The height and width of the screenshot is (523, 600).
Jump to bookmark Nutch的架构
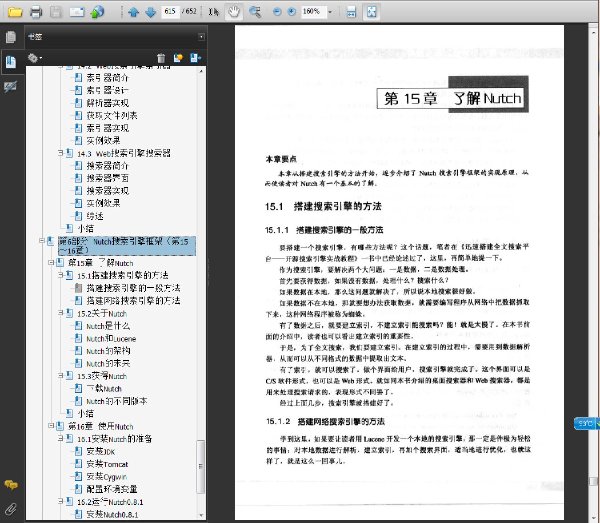[108, 350]
